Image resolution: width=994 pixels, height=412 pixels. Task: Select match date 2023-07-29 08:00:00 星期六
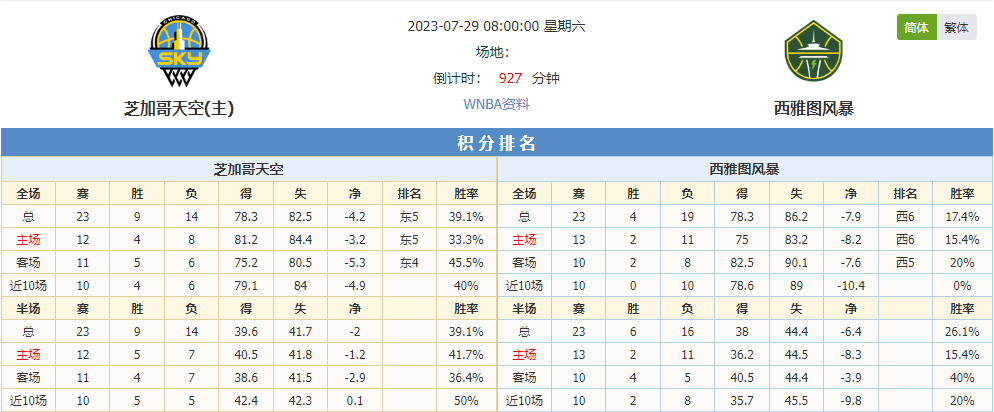(496, 27)
